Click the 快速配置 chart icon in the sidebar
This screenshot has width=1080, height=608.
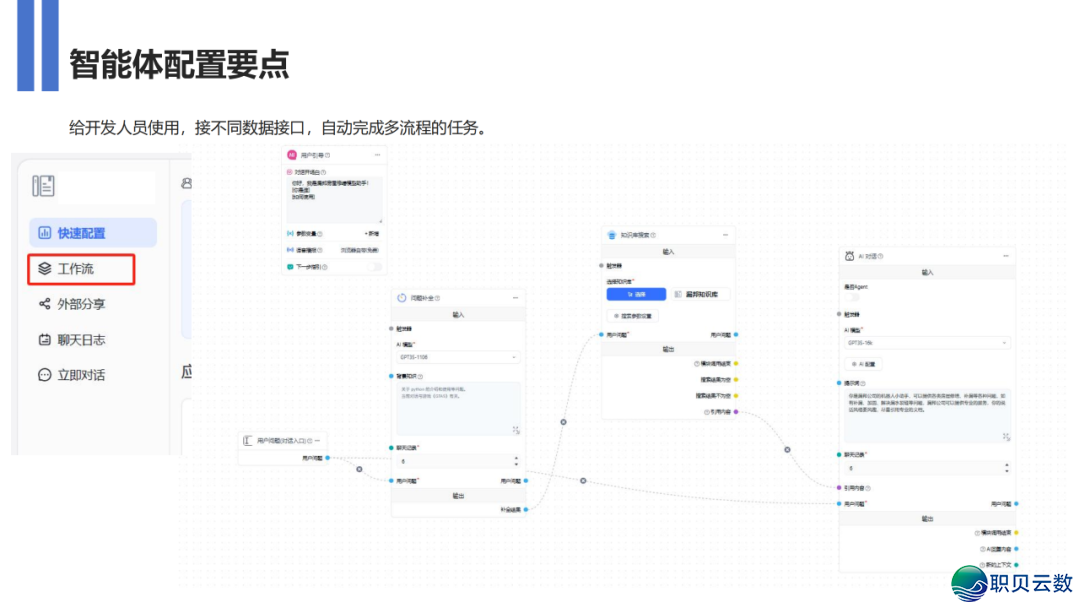click(x=44, y=232)
